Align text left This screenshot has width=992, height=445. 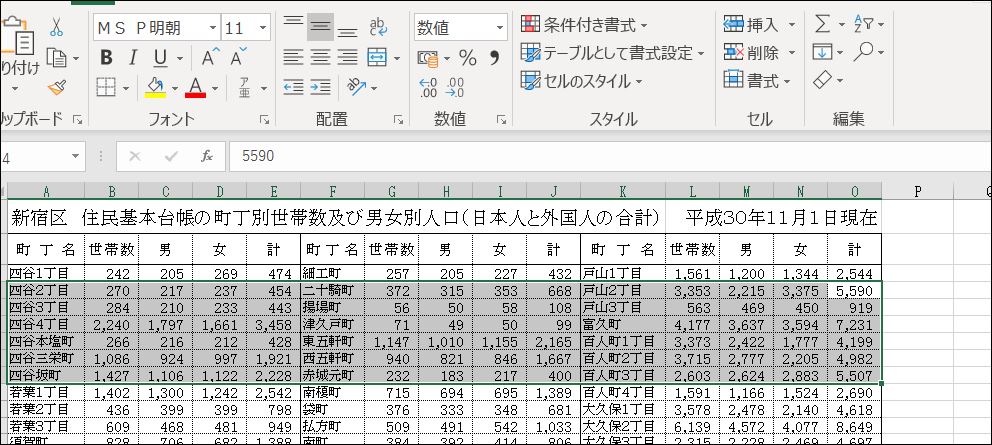293,58
